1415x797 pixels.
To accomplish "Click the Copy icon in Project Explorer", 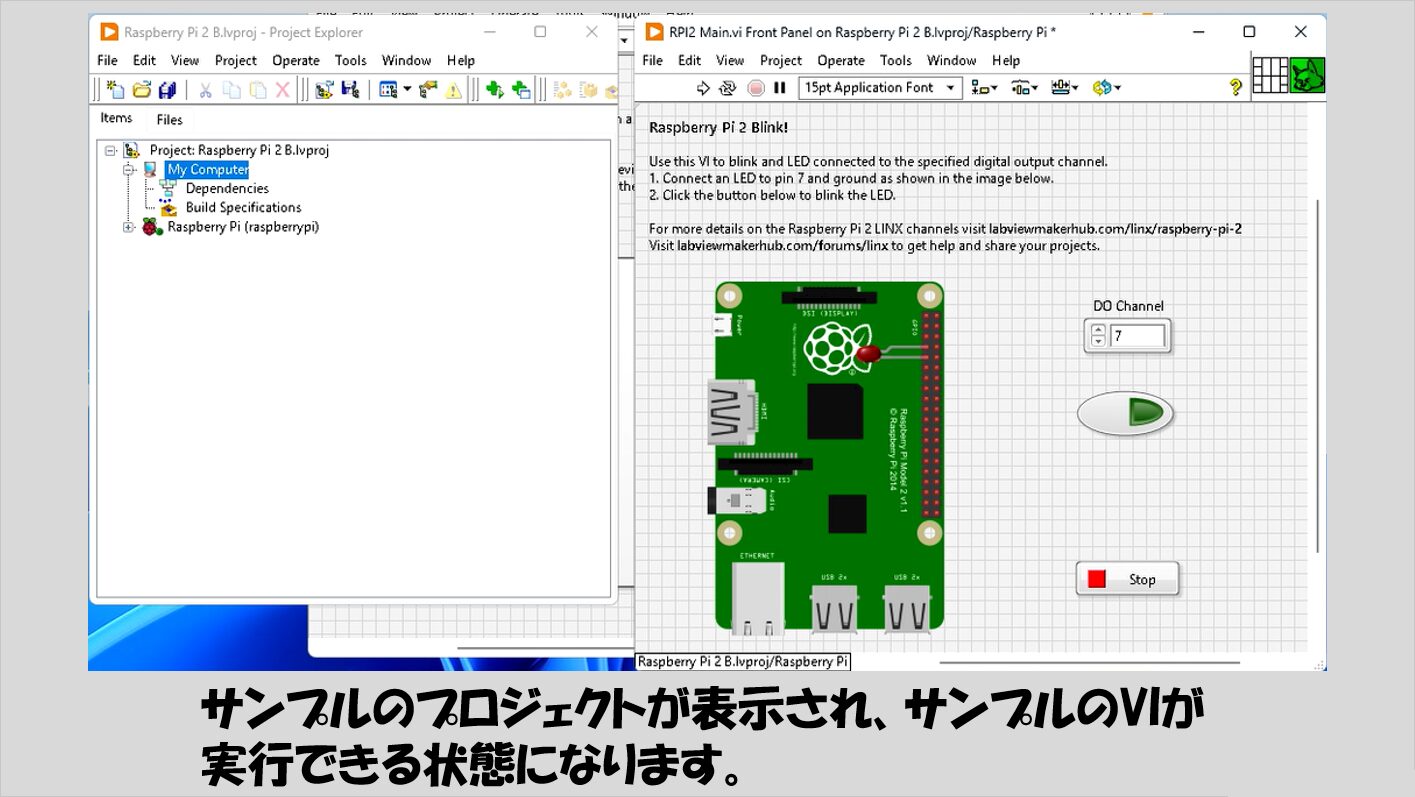I will click(x=231, y=89).
